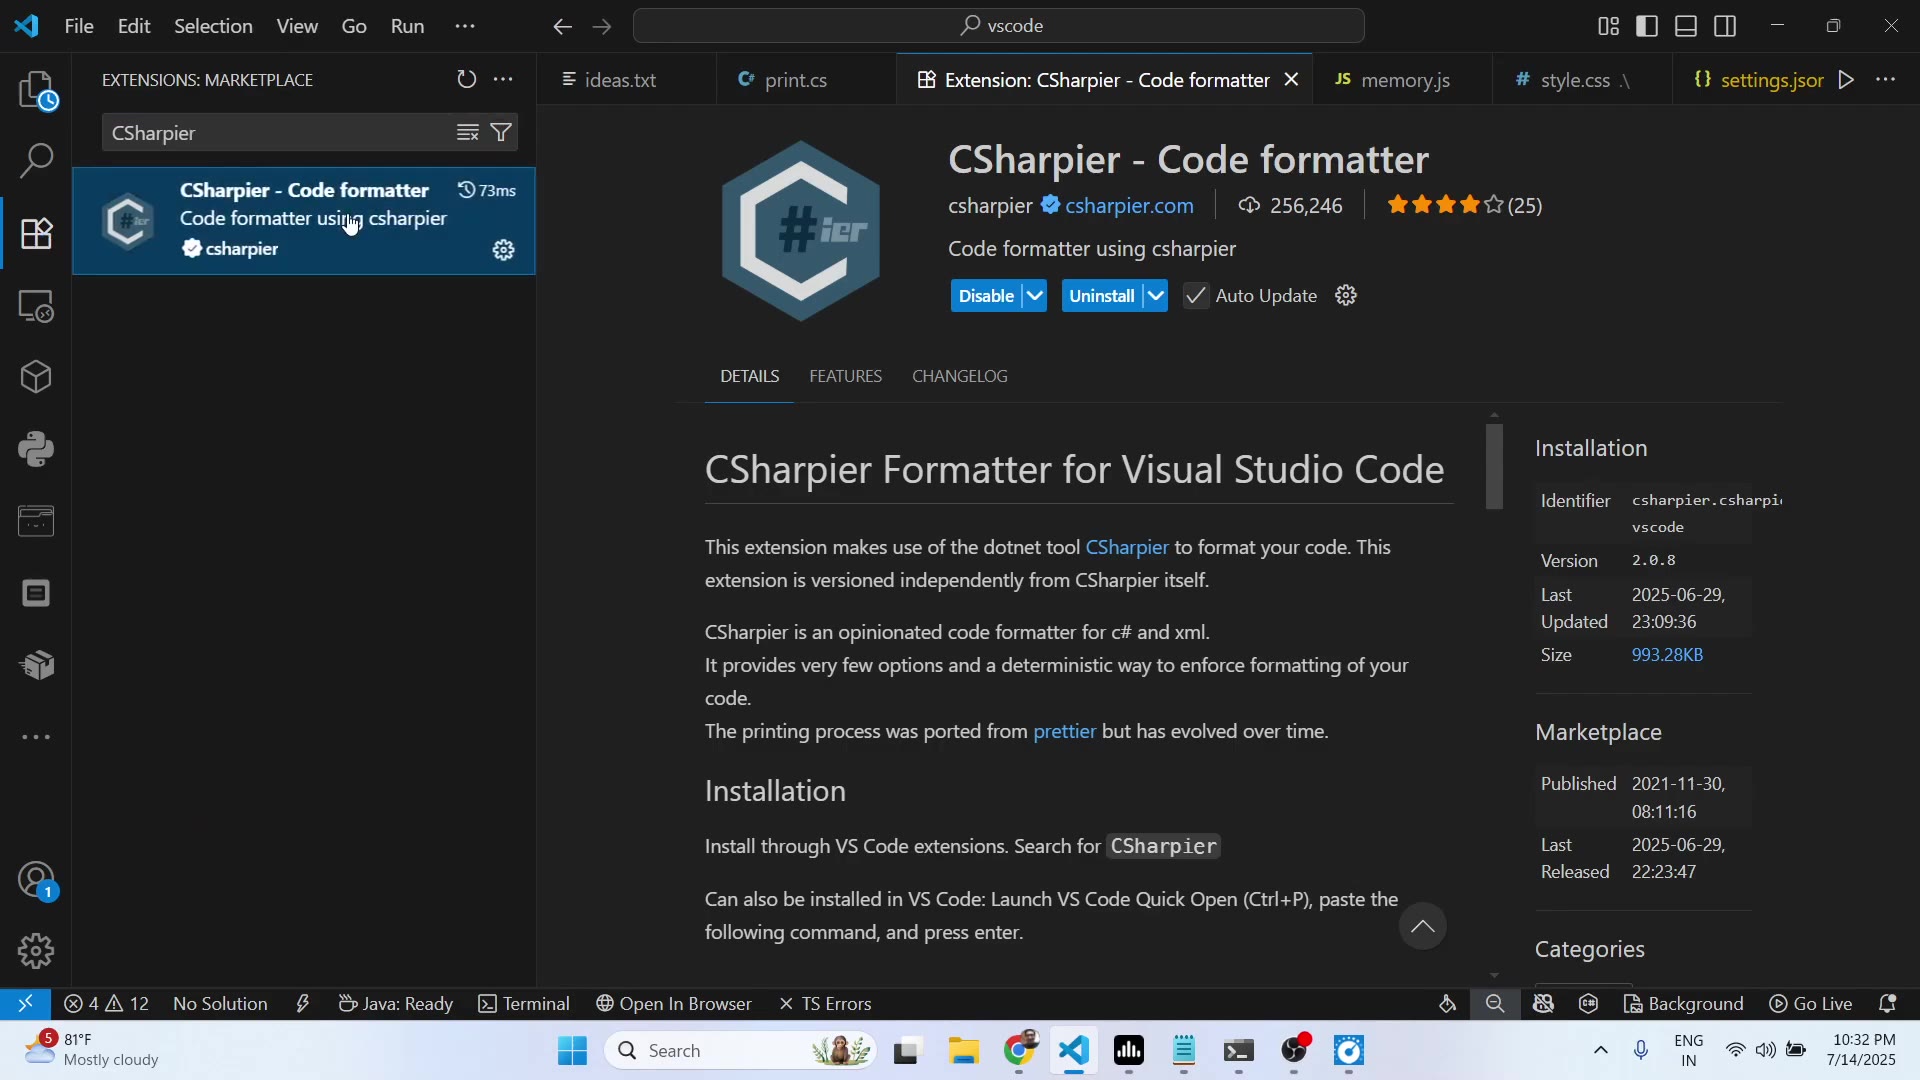Show additional views ellipsis in activity bar
Screen dimensions: 1920x1080
[37, 738]
